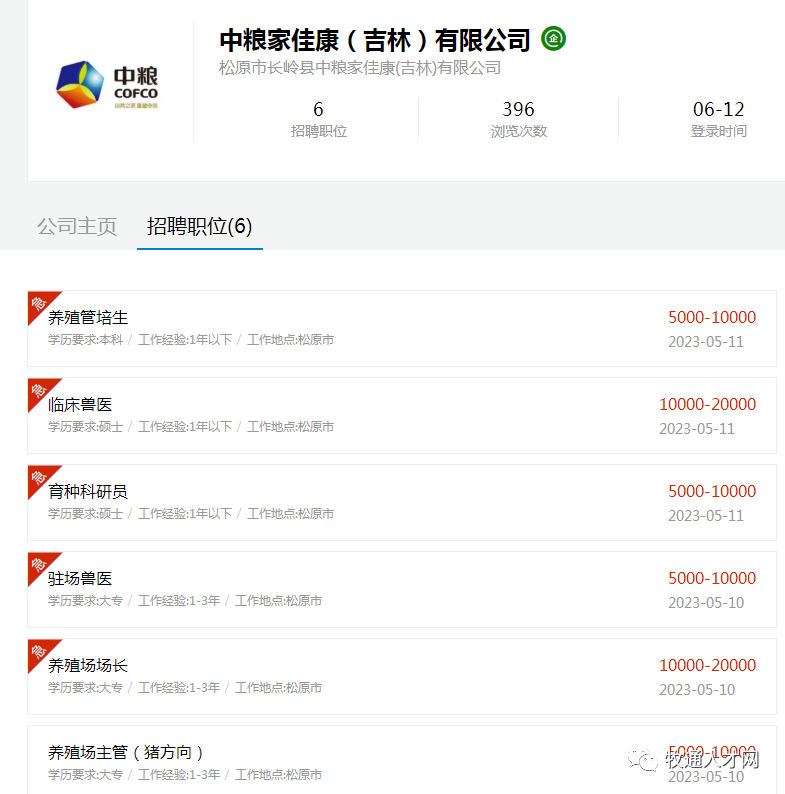Click date 2023-05-11 on 临床兽医 row
785x794 pixels.
coord(697,429)
